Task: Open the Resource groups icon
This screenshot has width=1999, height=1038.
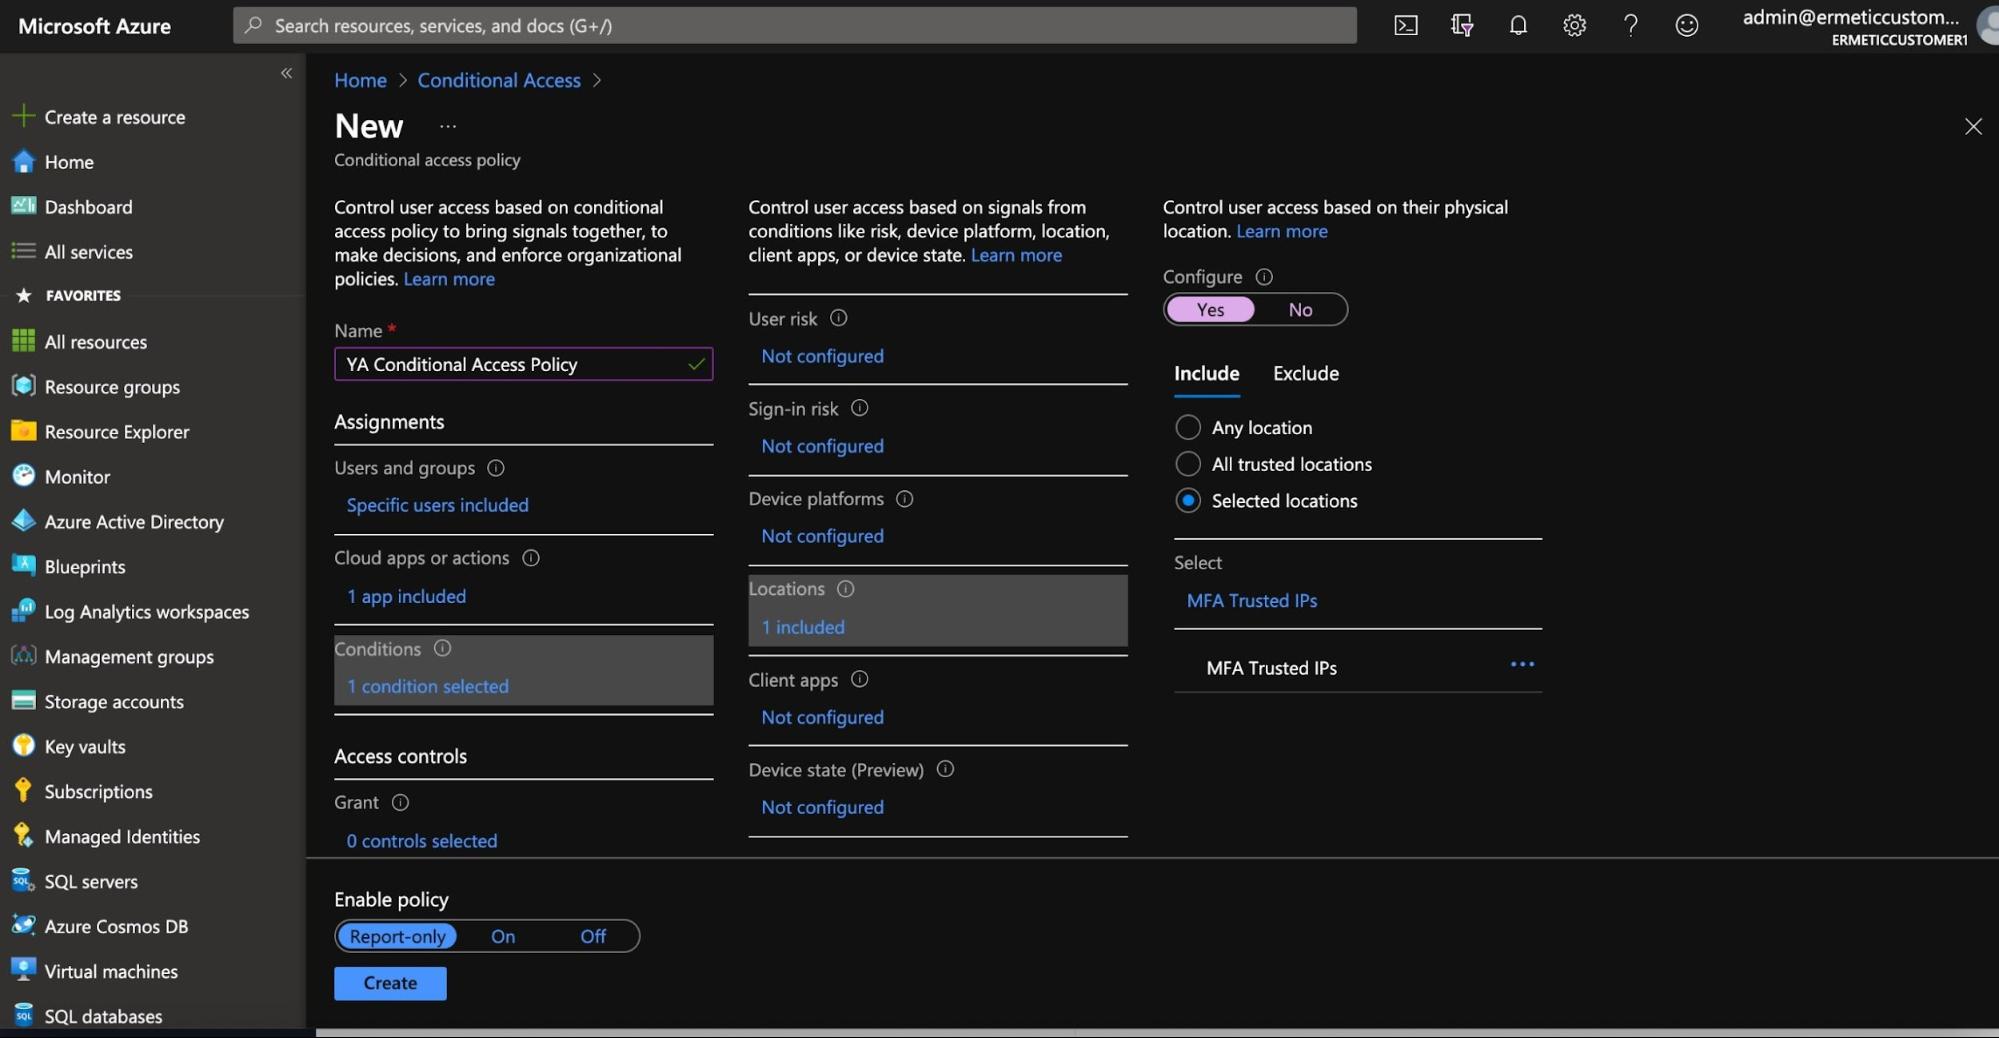Action: 23,386
